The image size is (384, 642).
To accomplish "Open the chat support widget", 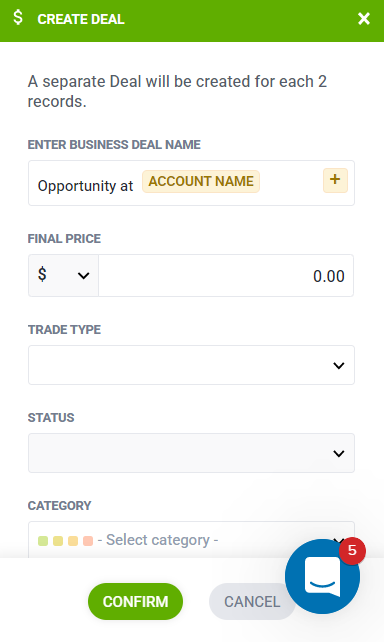I will point(323,576).
